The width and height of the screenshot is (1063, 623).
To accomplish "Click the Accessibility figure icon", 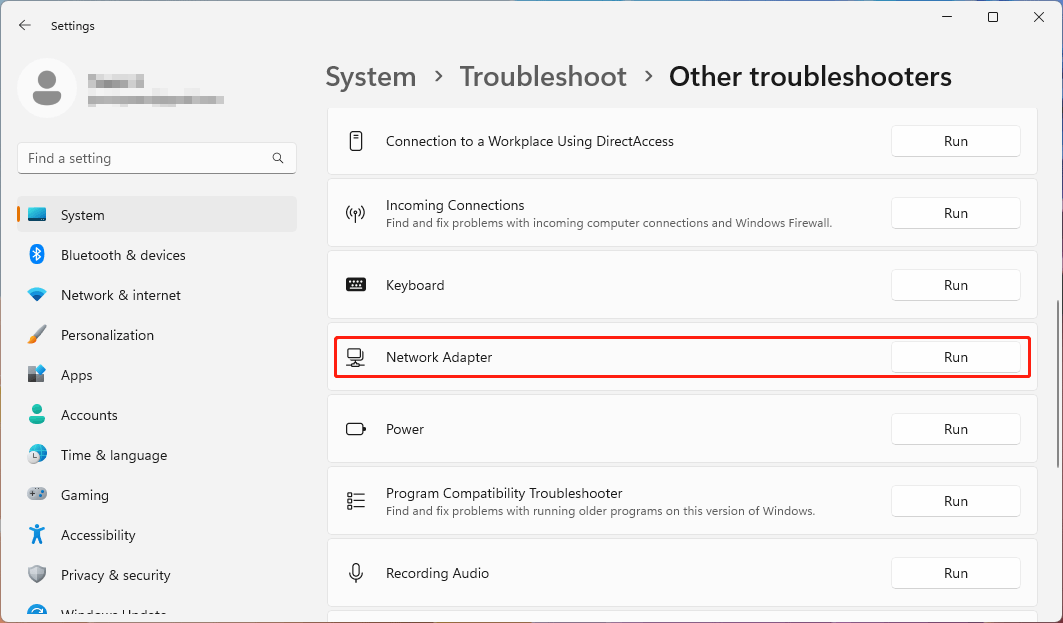I will pyautogui.click(x=37, y=534).
